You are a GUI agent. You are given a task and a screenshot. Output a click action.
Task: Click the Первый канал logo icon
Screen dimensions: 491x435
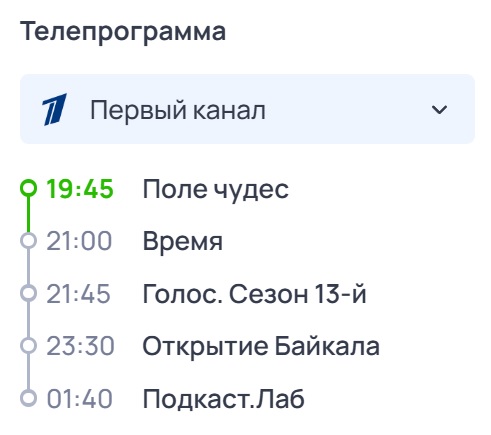(x=54, y=109)
